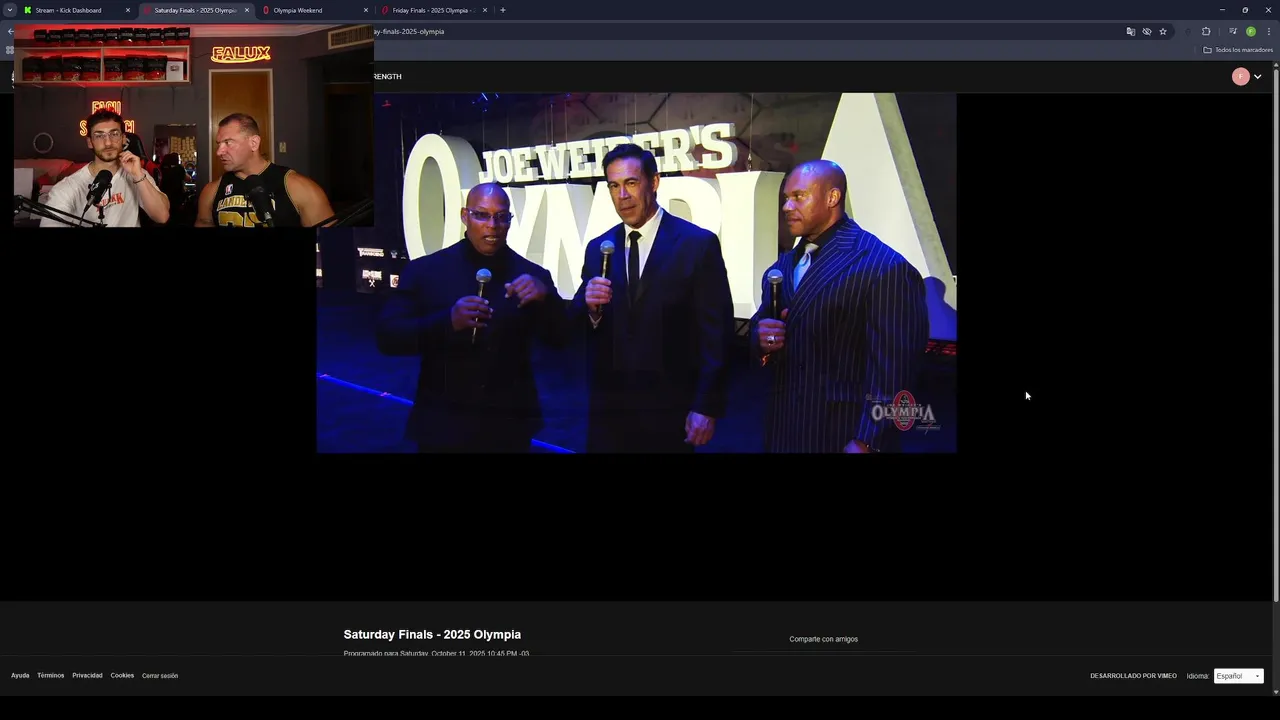Screen dimensions: 1280x720
Task: Click Cerrar sesión to log out
Action: (x=160, y=676)
